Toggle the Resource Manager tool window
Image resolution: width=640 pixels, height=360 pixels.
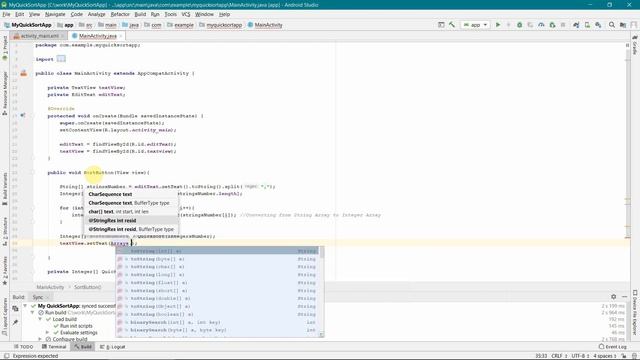(x=5, y=93)
